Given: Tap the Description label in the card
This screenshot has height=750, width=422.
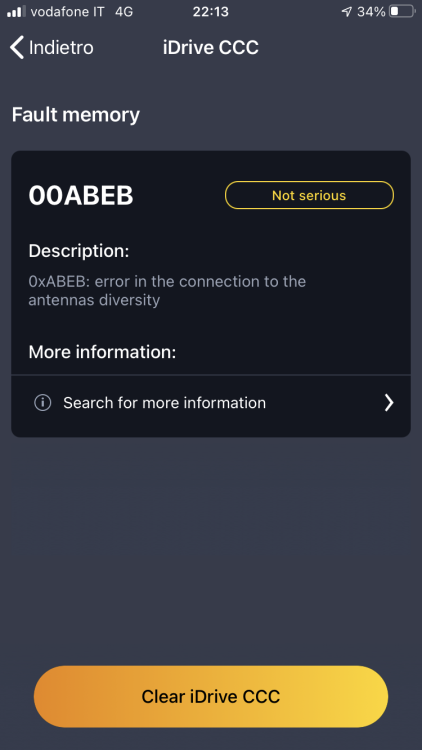Looking at the screenshot, I should click(79, 251).
